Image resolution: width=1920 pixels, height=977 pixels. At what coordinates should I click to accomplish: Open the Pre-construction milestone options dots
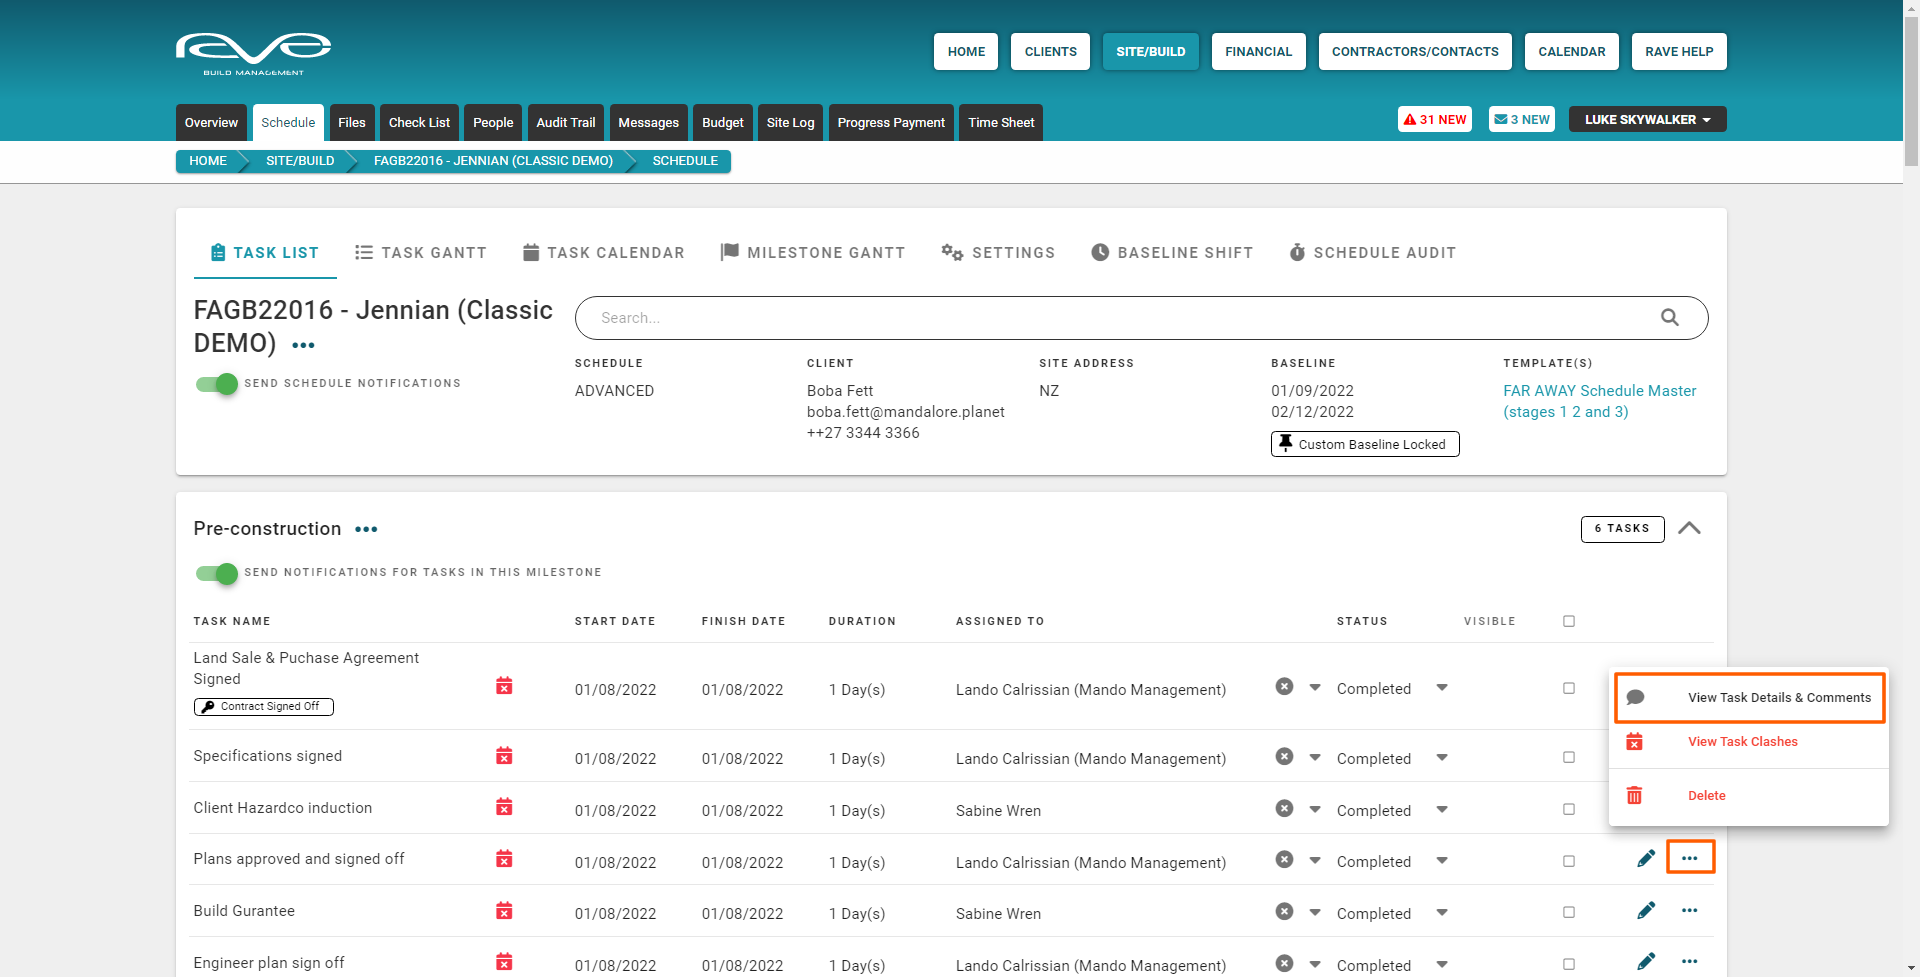366,529
